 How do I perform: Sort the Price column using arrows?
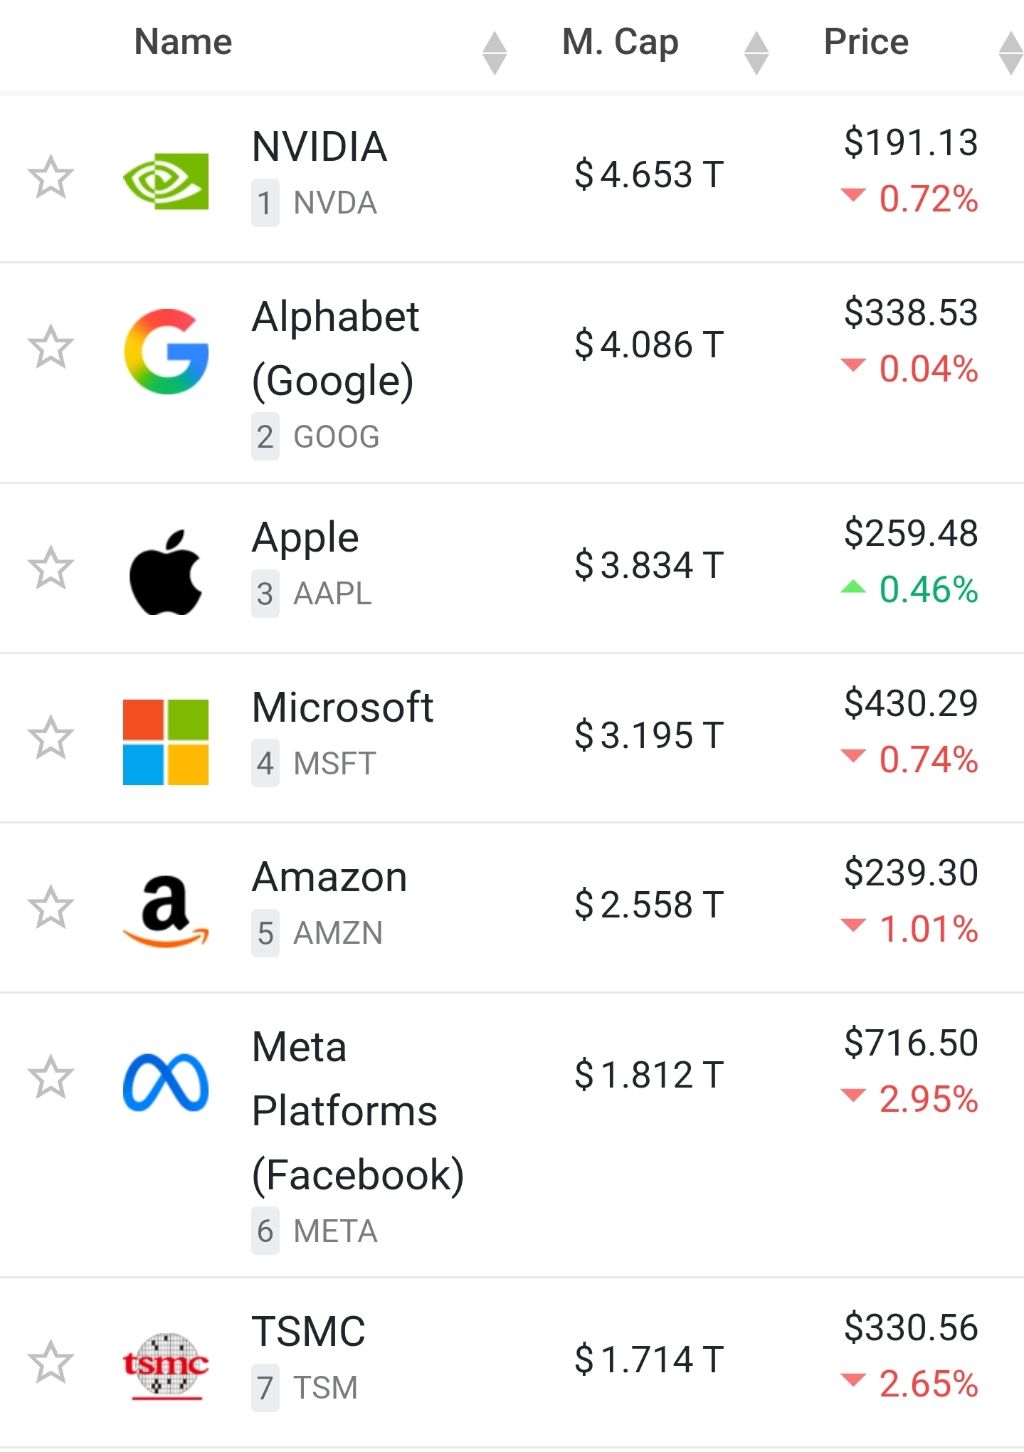[1010, 53]
